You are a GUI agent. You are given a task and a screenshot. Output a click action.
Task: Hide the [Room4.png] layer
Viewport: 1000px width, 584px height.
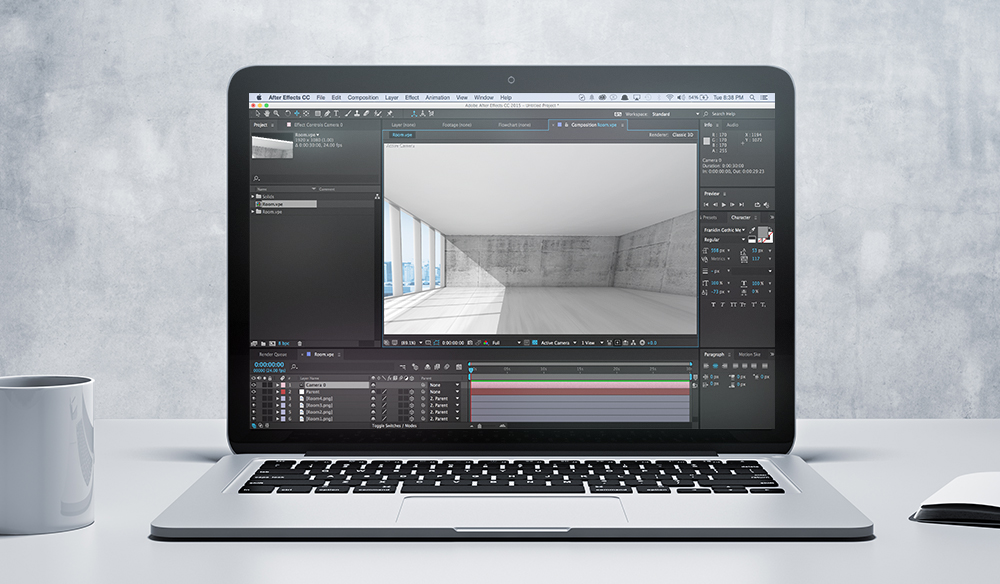tap(253, 399)
